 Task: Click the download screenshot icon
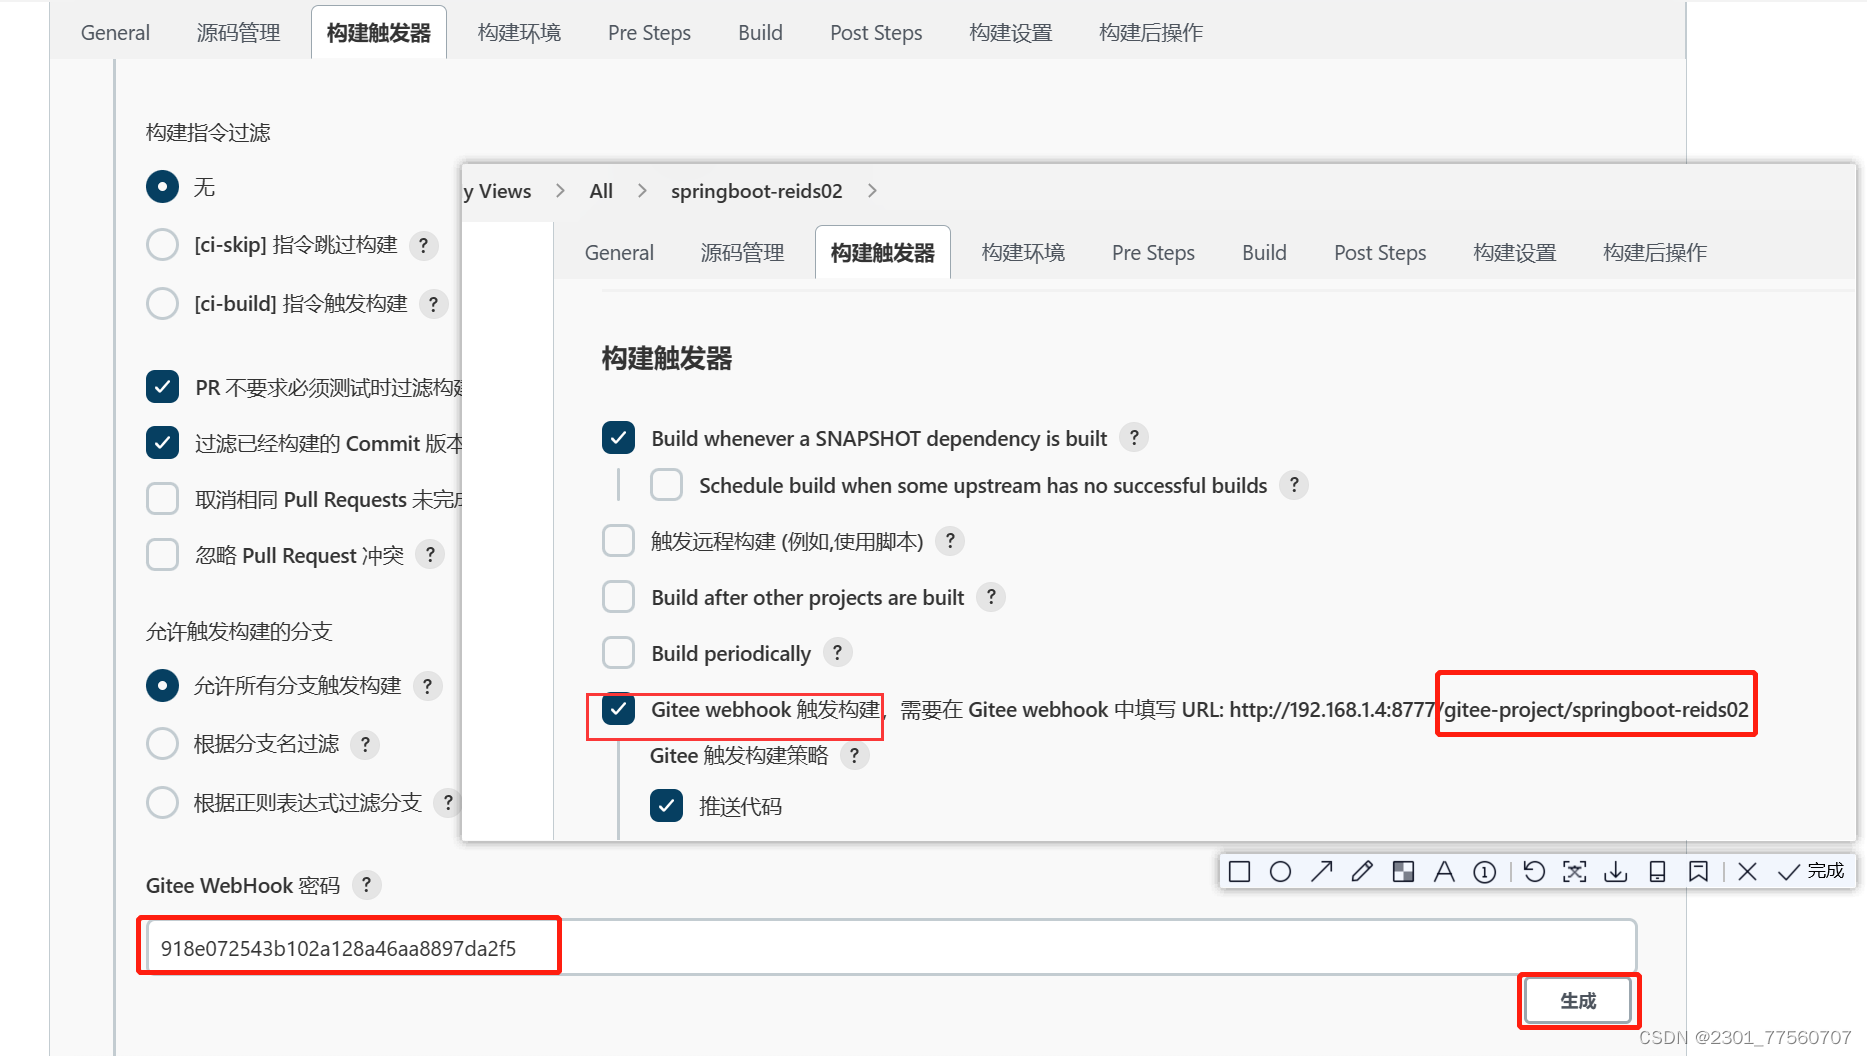click(1615, 871)
